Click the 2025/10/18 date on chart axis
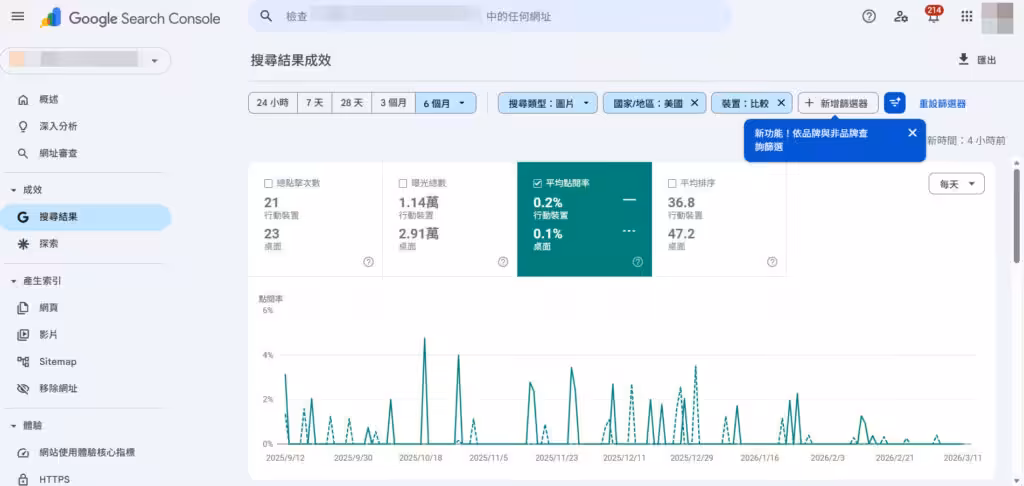This screenshot has height=486, width=1024. point(421,458)
